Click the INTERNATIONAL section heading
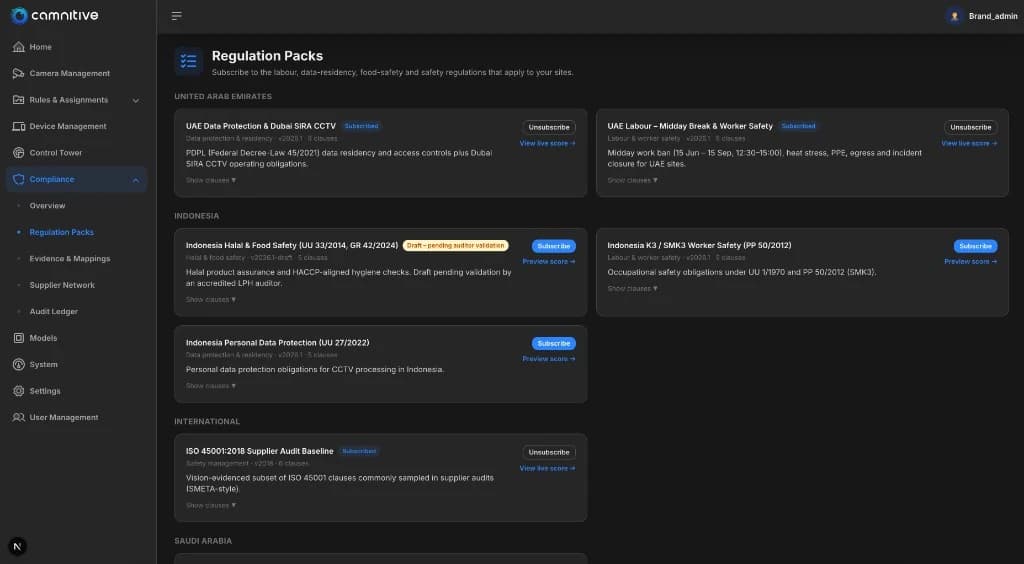The image size is (1024, 564). click(207, 422)
